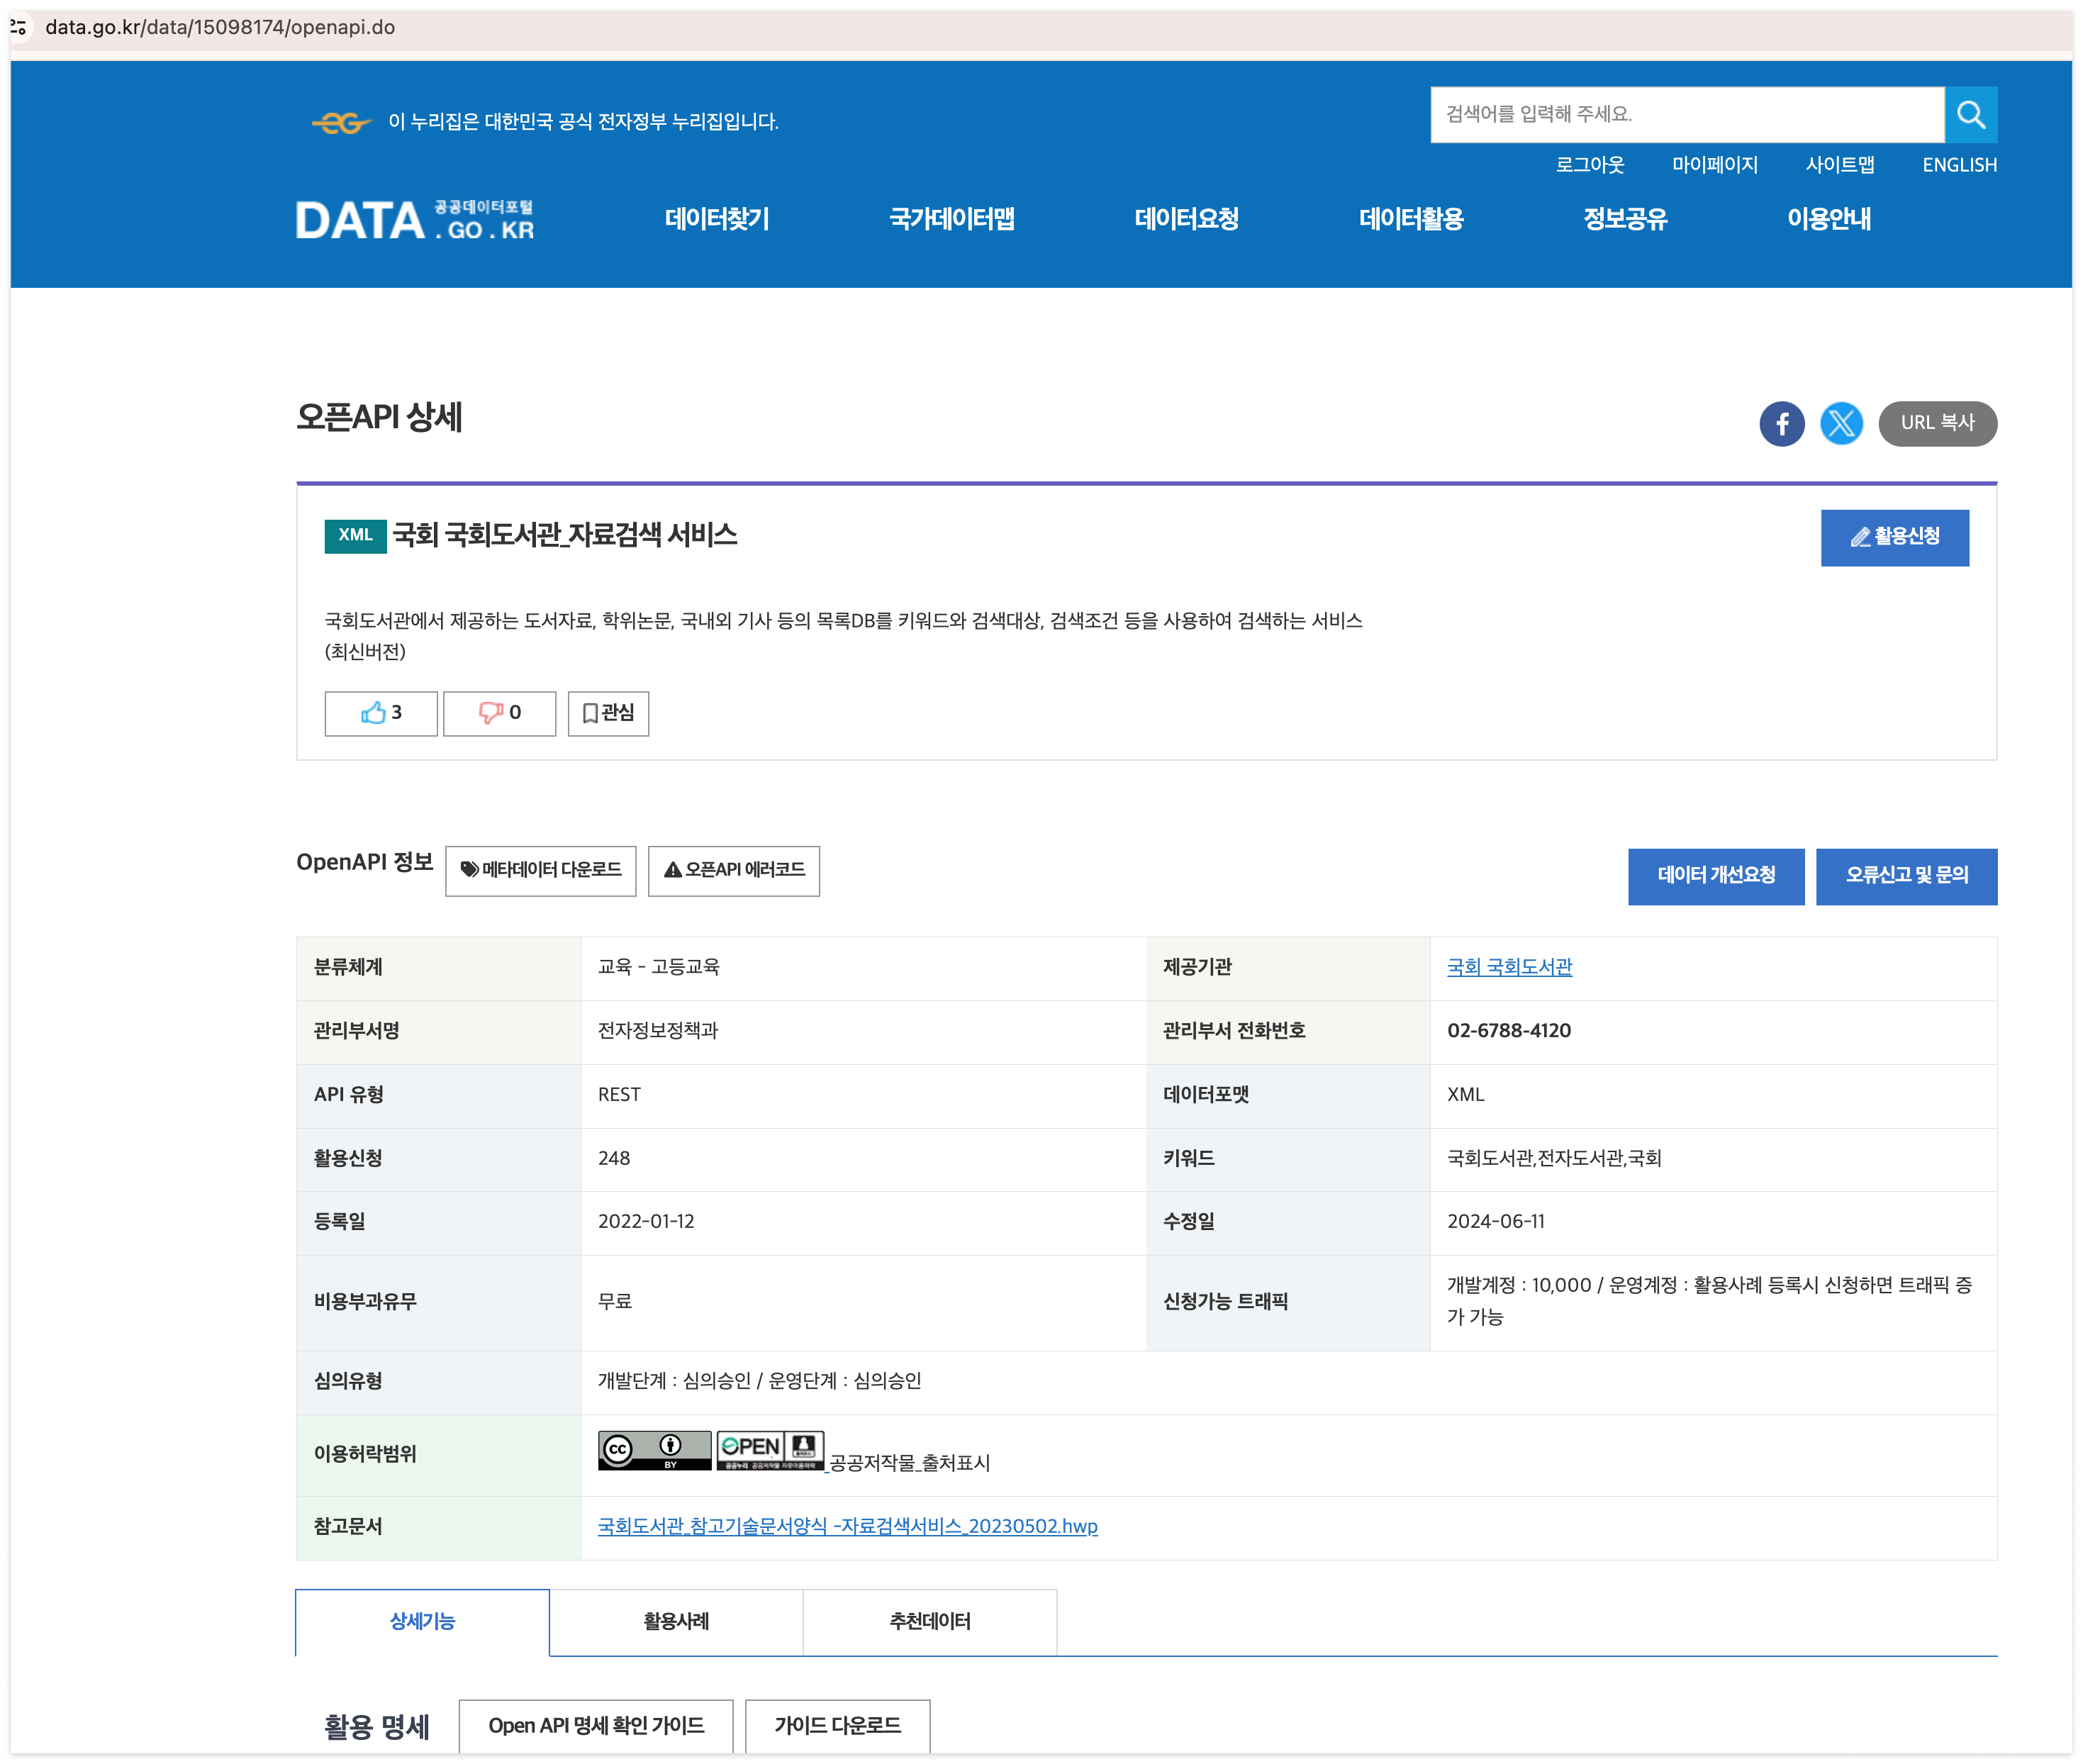Switch to the 활용사례 tab
Screen dimensions: 2083x1764
tap(676, 1622)
